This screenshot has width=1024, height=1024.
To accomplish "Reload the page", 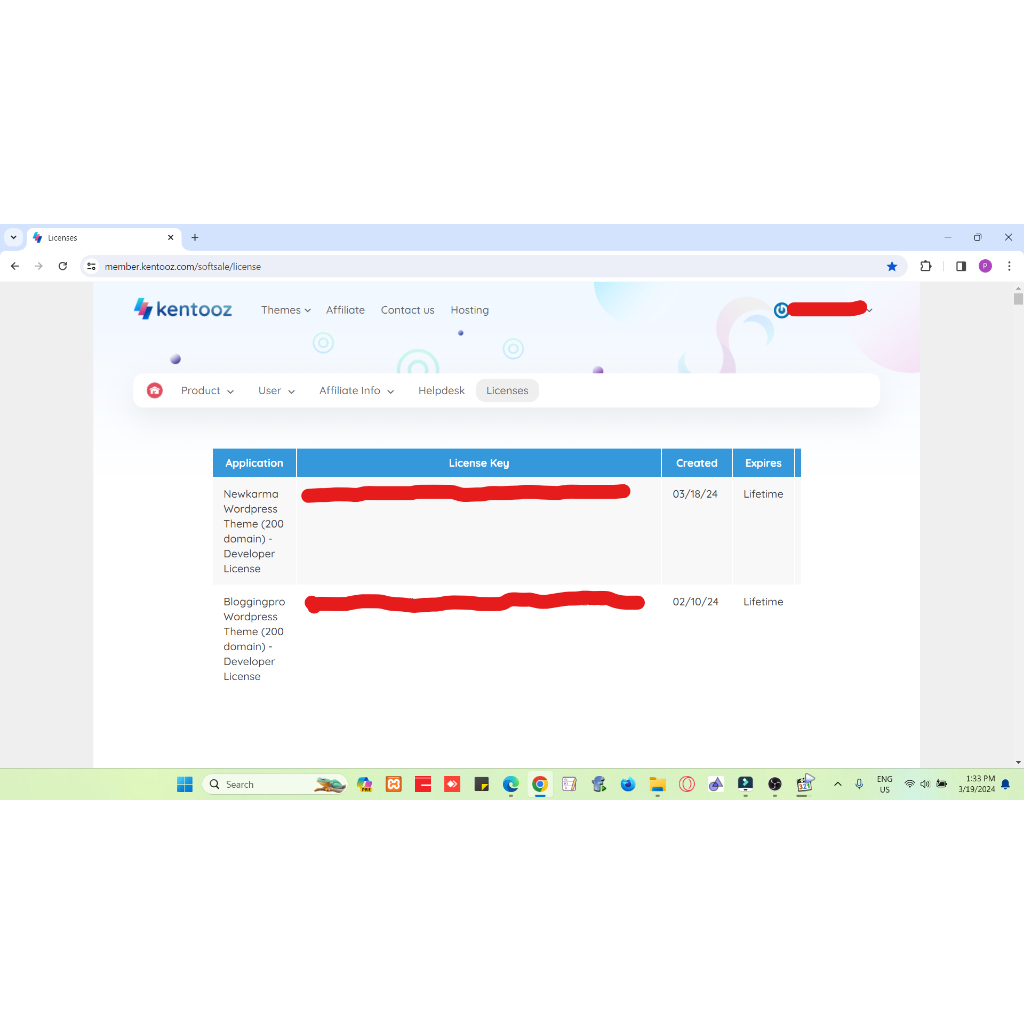I will pos(63,266).
